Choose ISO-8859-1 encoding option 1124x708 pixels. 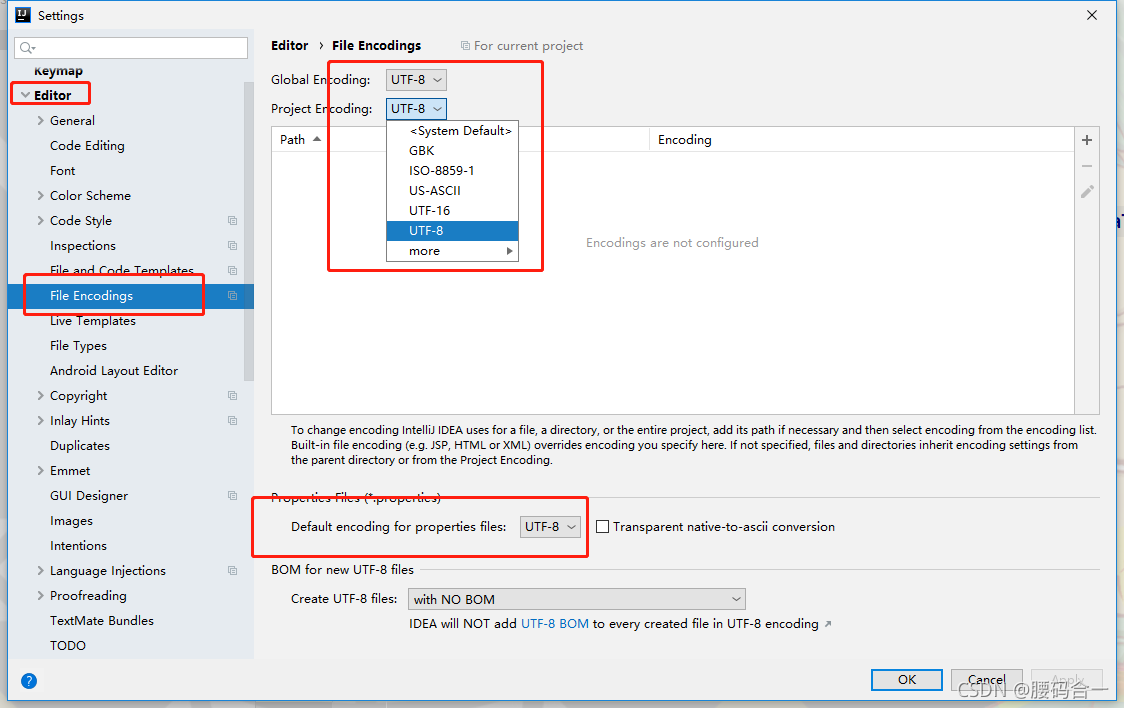pyautogui.click(x=452, y=171)
